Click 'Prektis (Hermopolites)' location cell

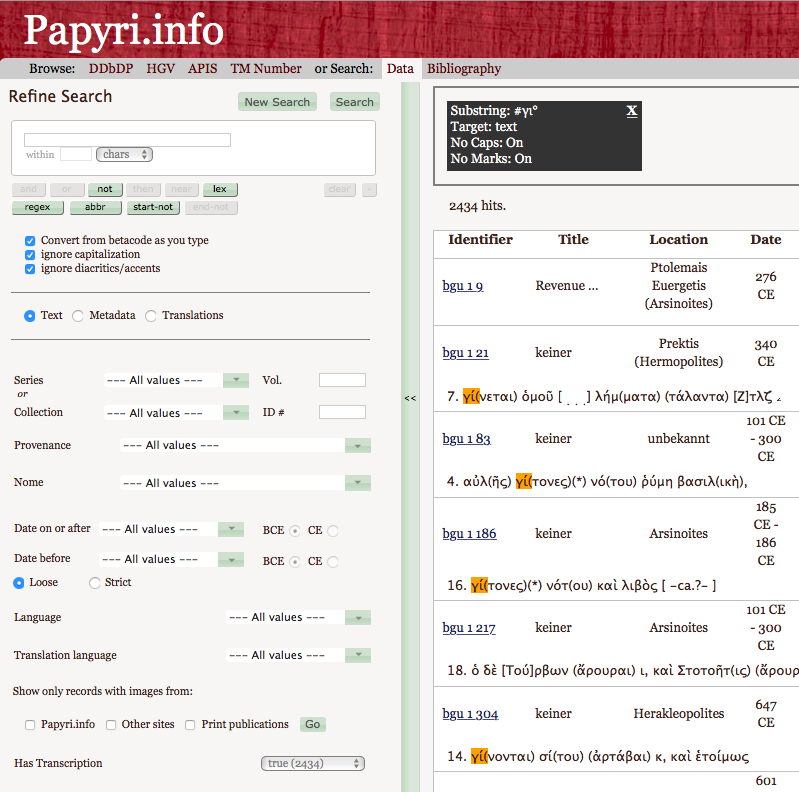678,353
